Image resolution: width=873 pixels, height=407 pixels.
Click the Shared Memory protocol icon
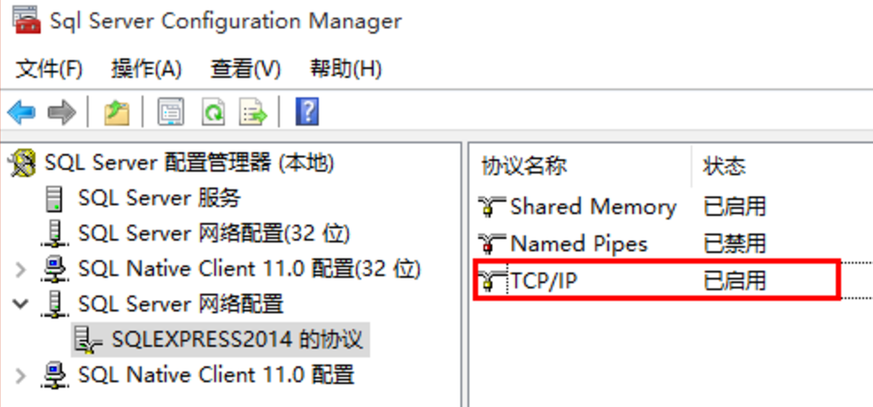coord(492,207)
